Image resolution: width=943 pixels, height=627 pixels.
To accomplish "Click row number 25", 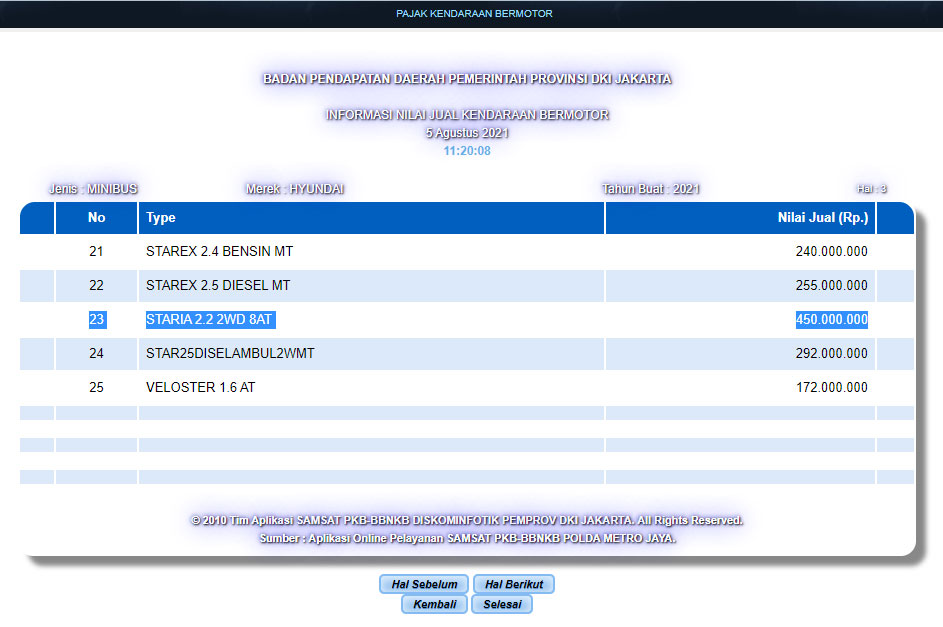I will pyautogui.click(x=96, y=387).
